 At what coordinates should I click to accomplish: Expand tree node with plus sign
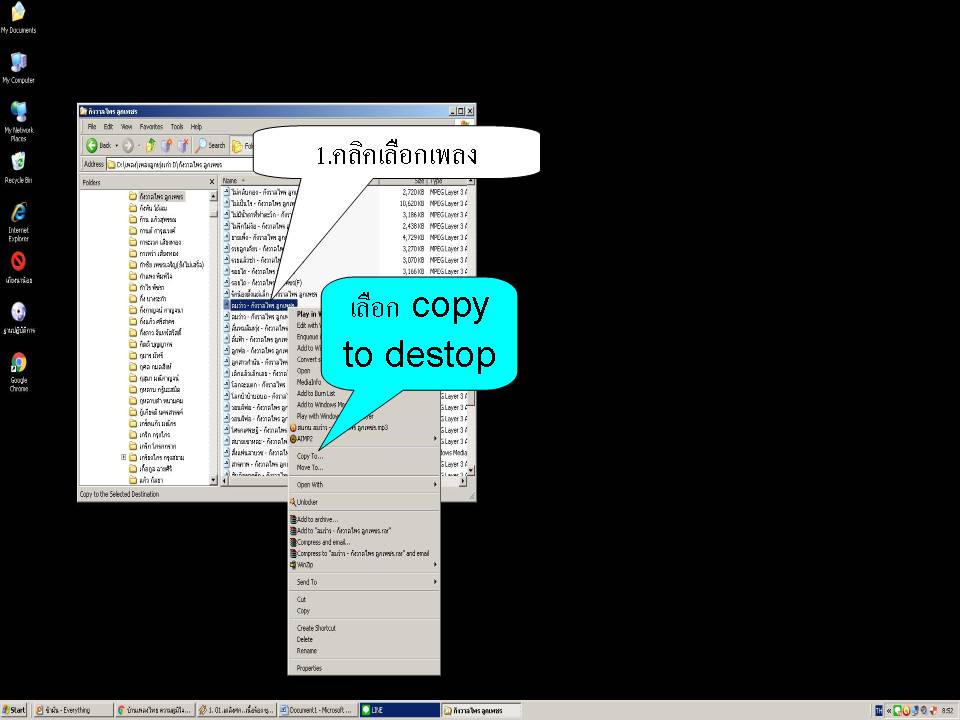(x=124, y=457)
